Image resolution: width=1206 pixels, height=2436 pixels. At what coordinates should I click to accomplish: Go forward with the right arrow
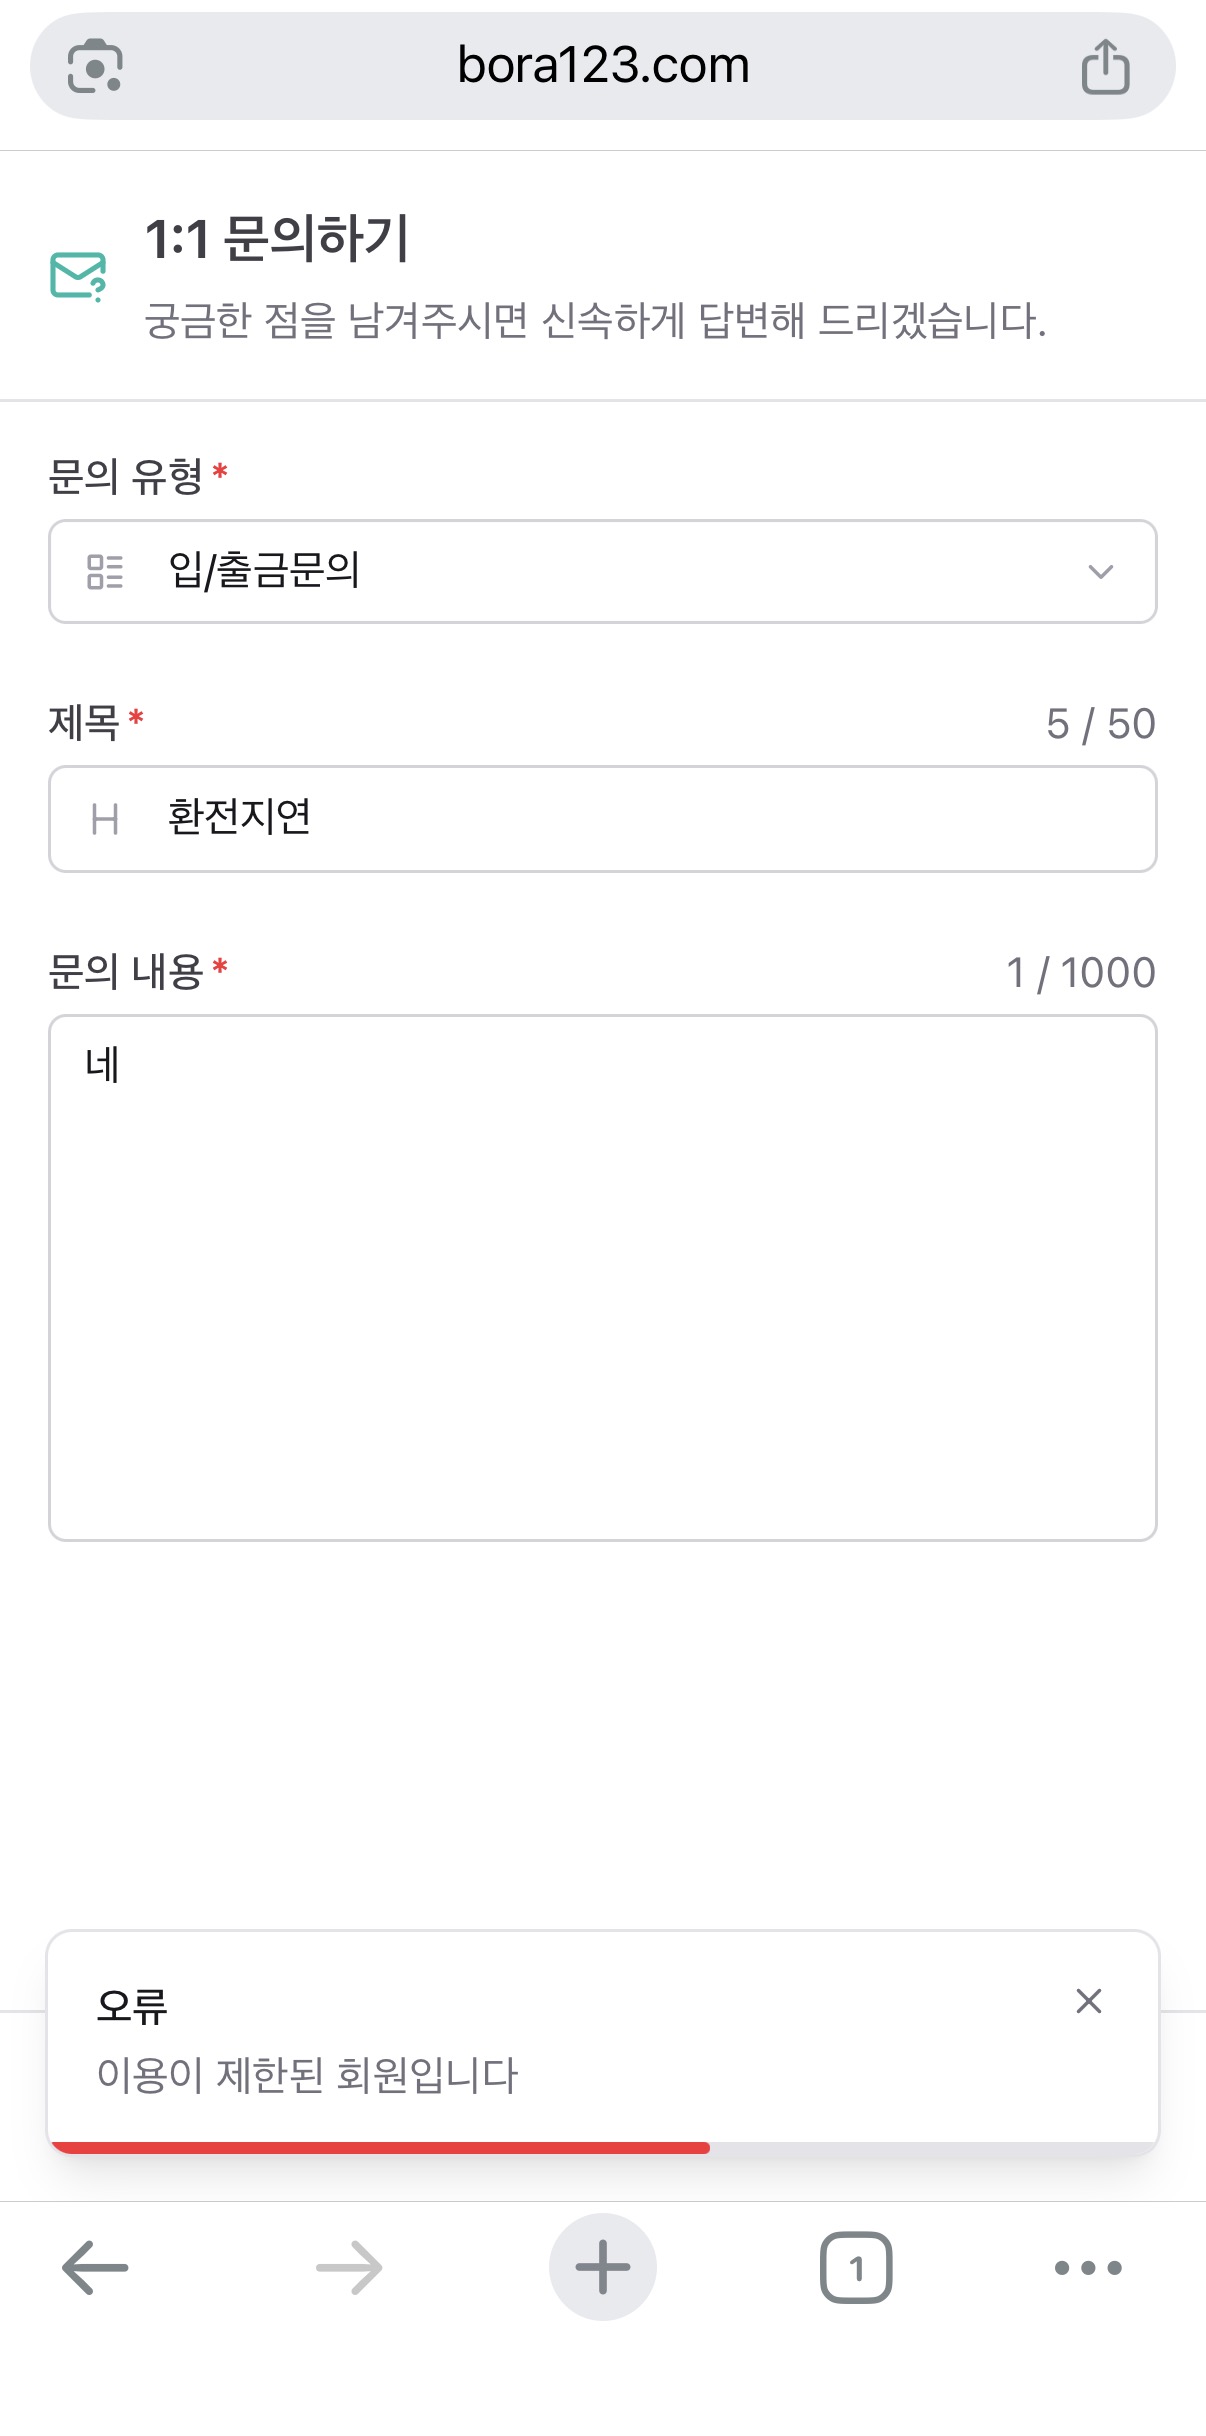click(x=349, y=2267)
